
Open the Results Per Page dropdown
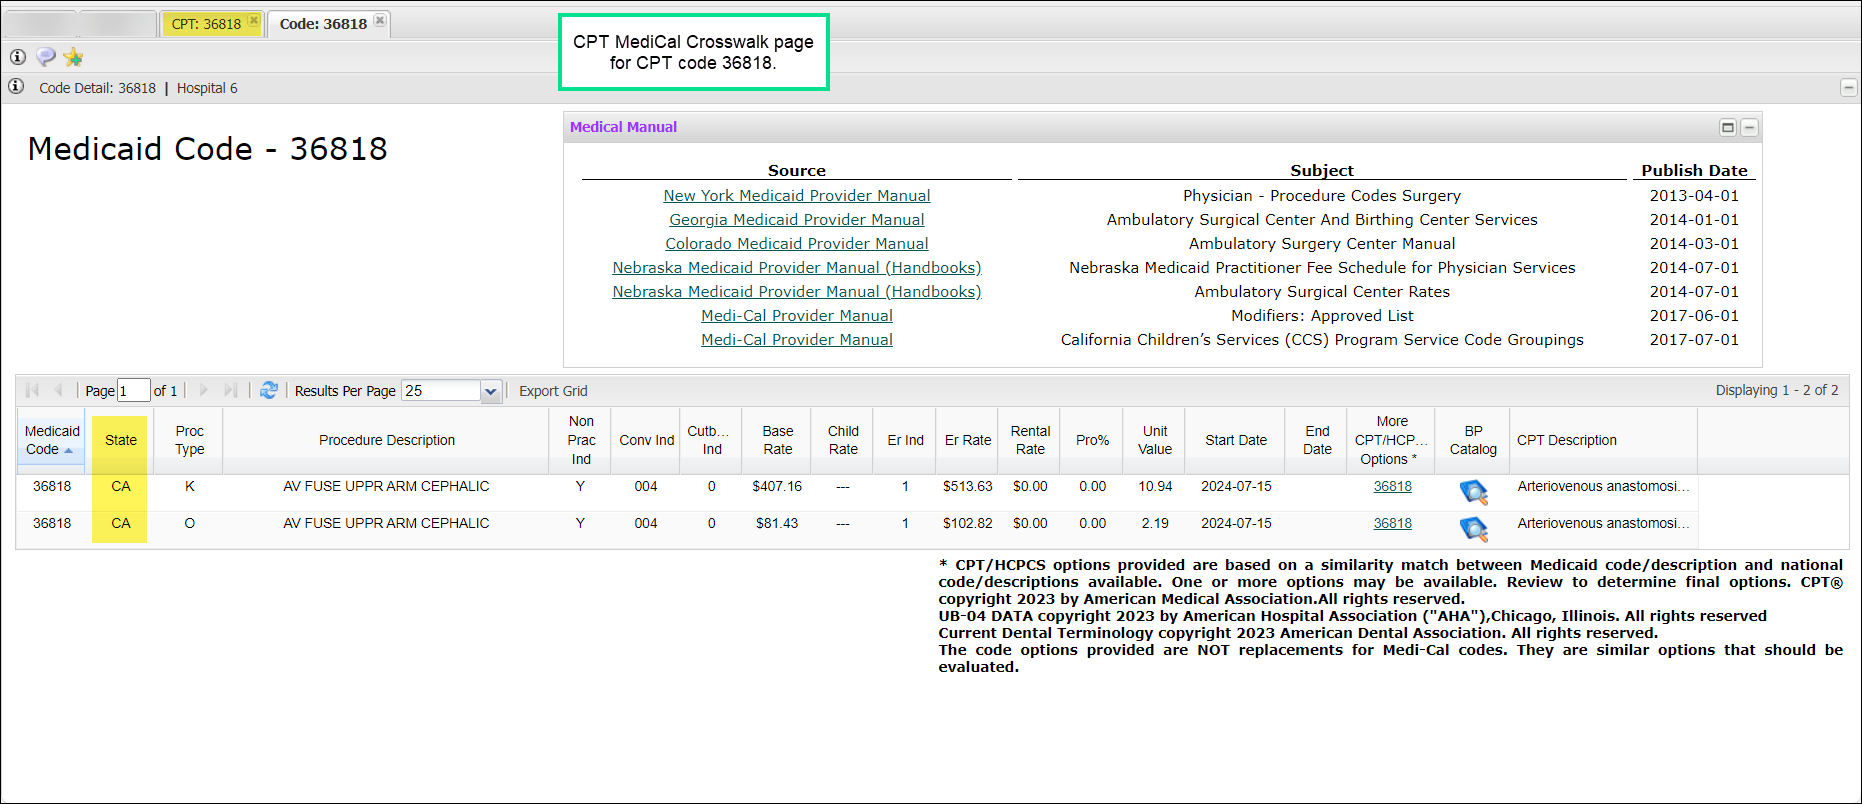point(490,391)
